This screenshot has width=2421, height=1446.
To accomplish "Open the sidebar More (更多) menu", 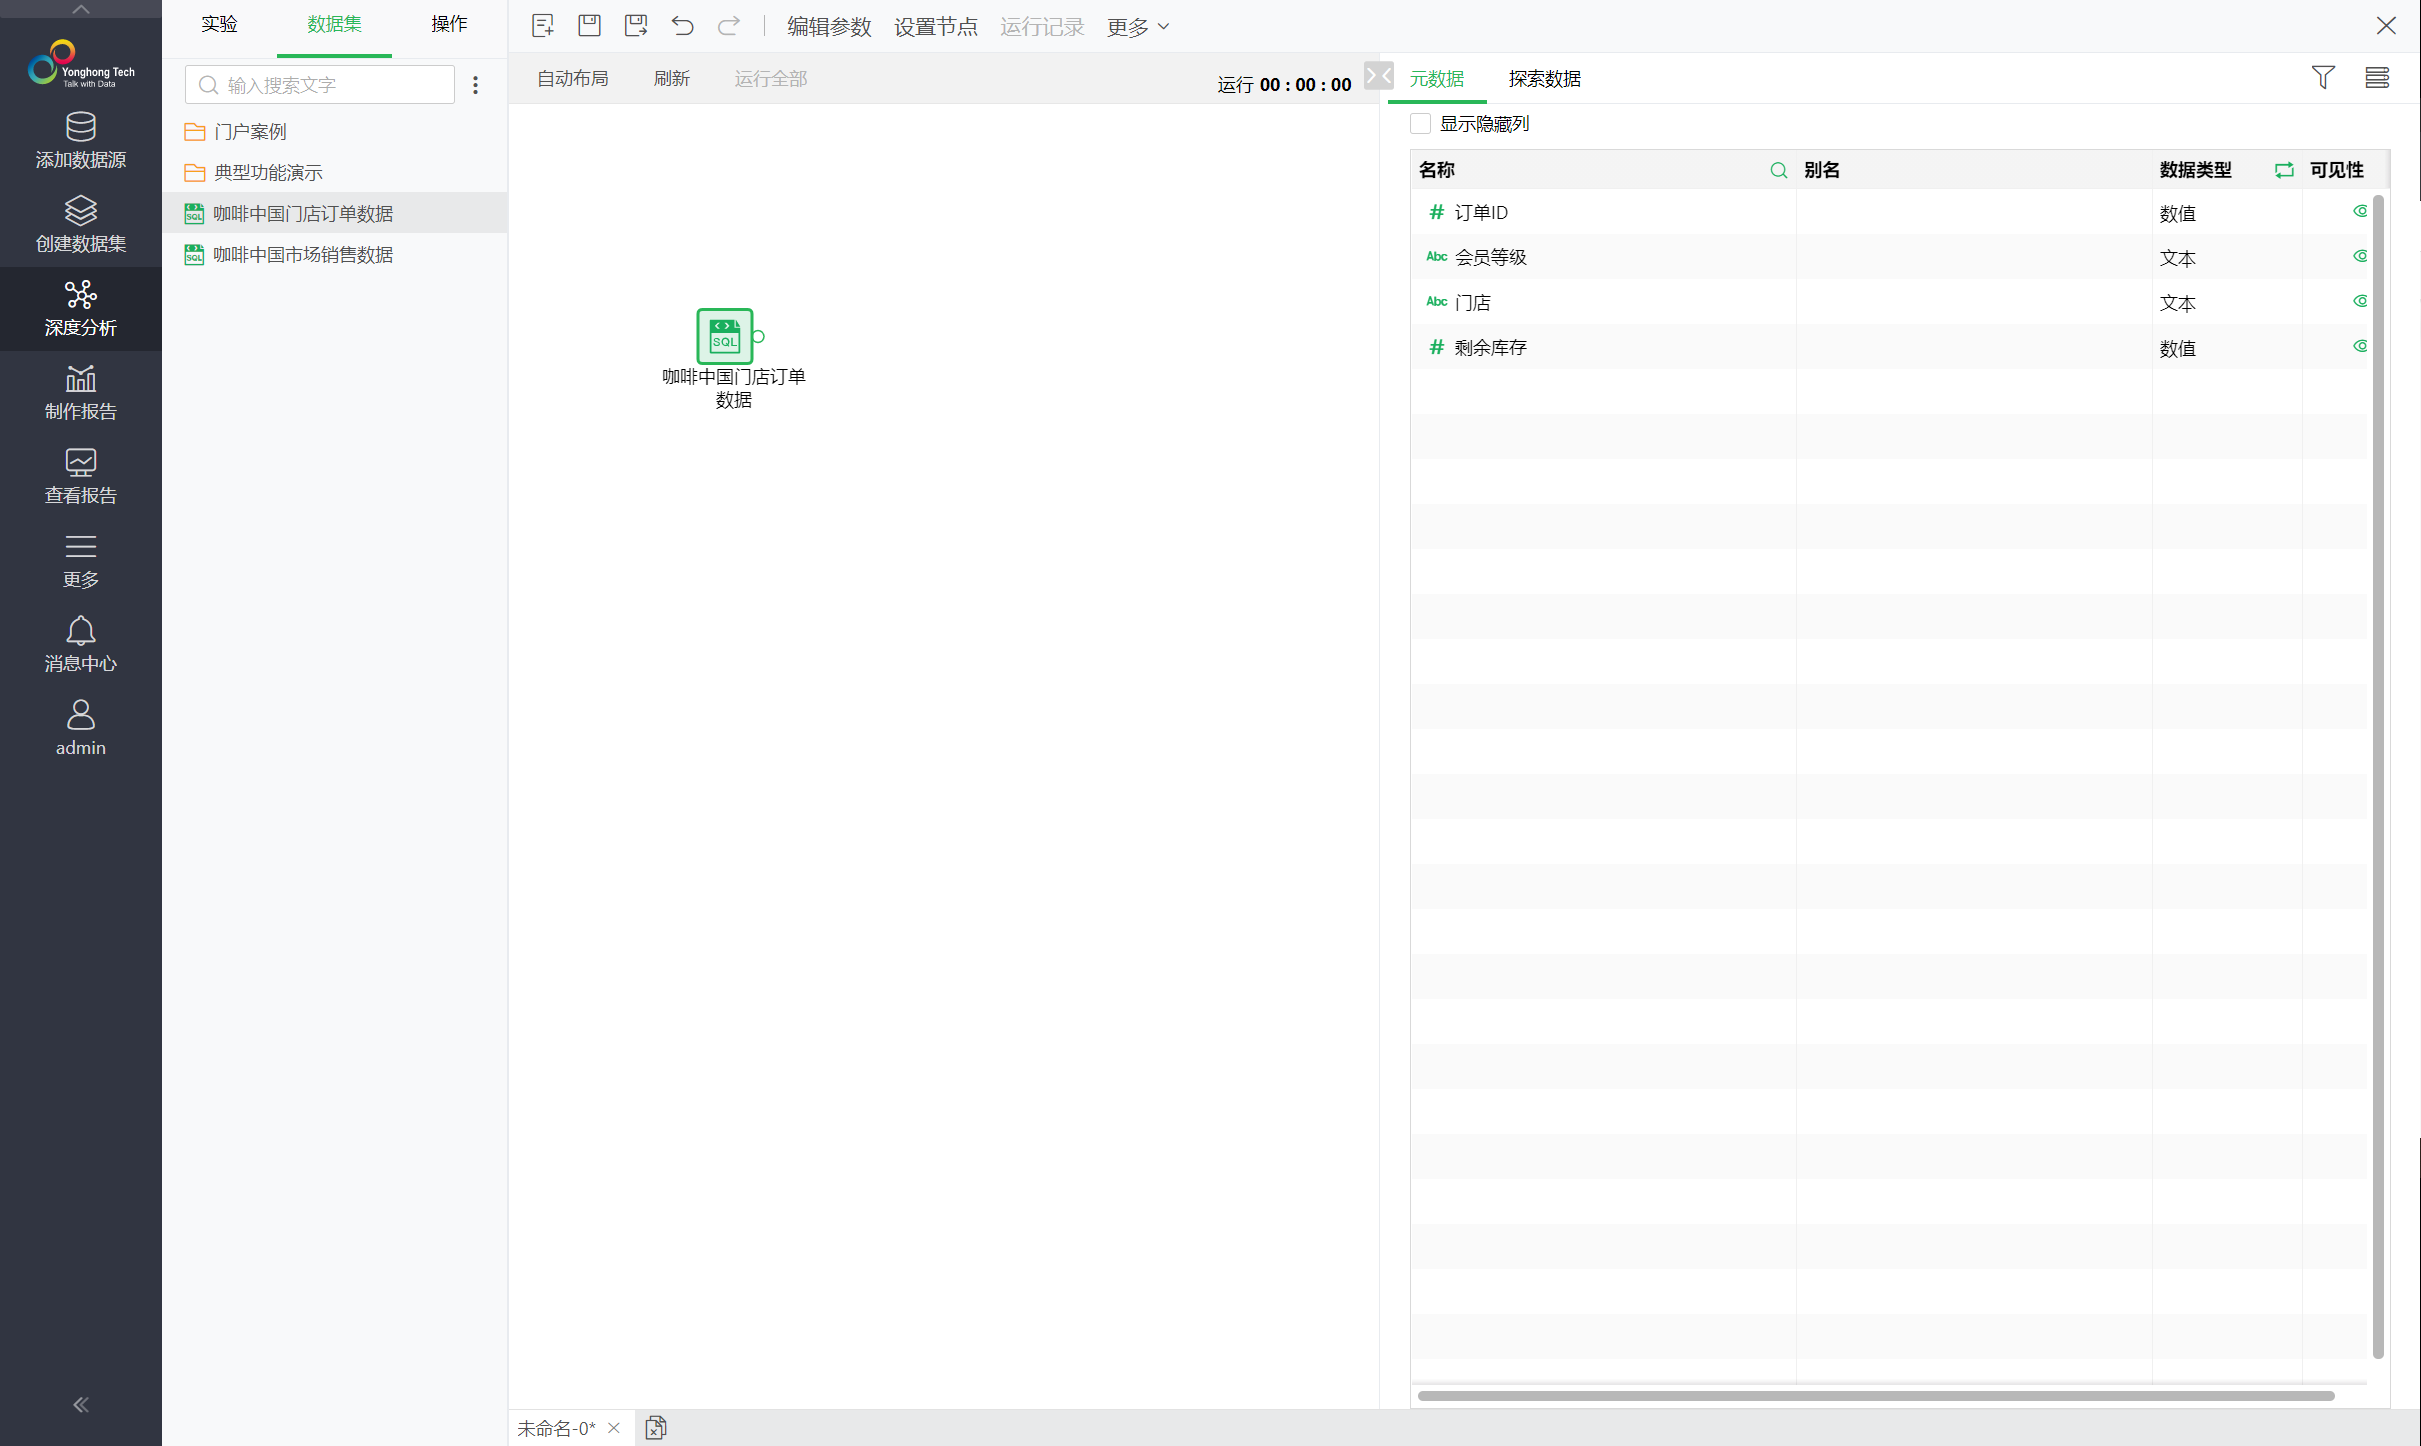I will point(80,560).
